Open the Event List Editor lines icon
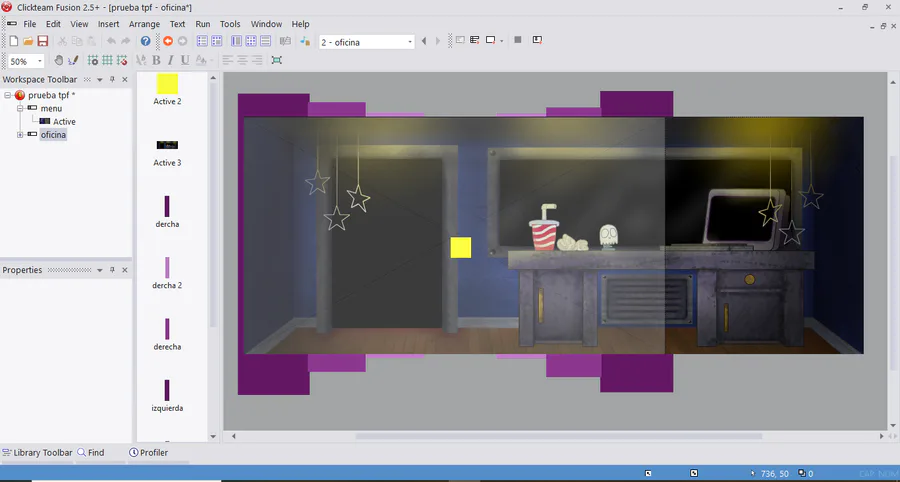Viewport: 900px width, 482px height. (265, 41)
